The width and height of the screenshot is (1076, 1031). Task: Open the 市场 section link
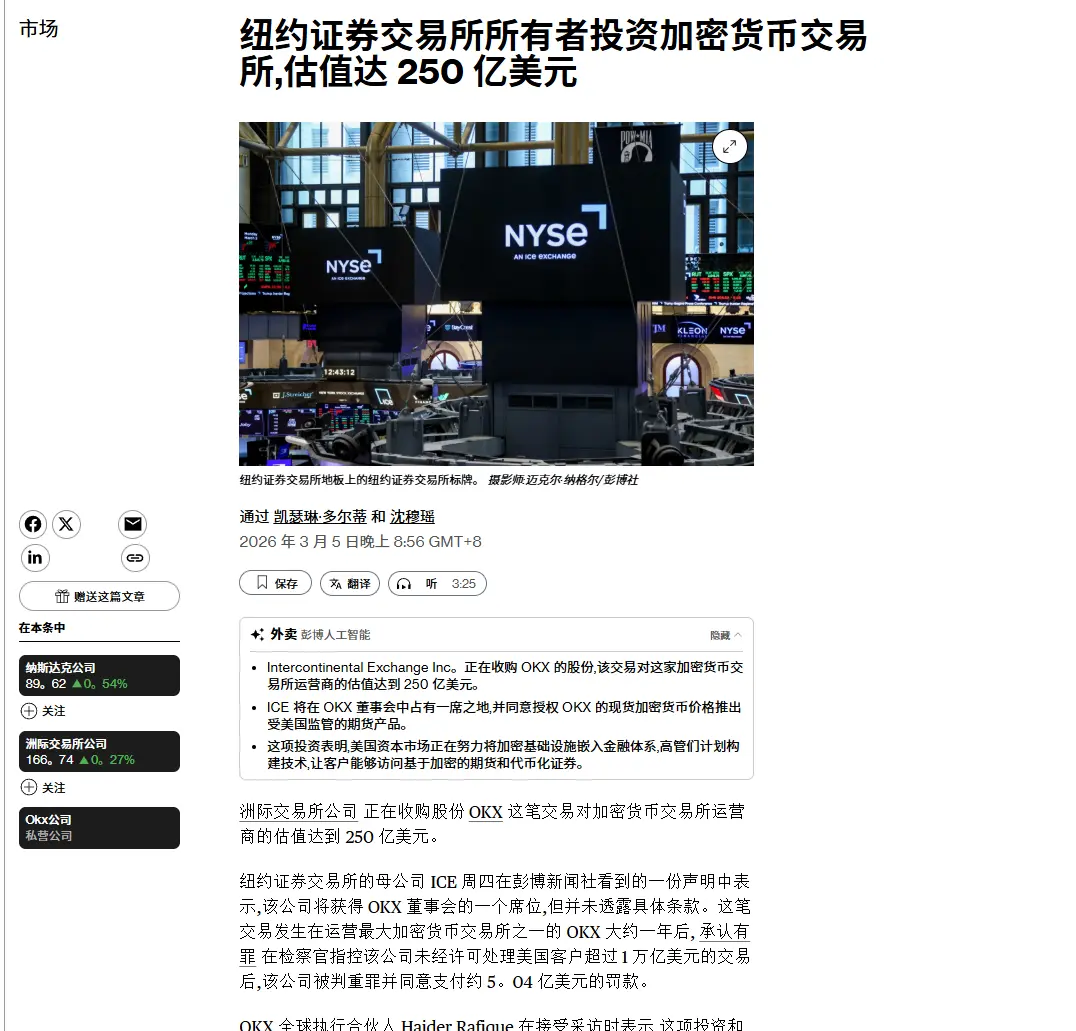pyautogui.click(x=39, y=29)
